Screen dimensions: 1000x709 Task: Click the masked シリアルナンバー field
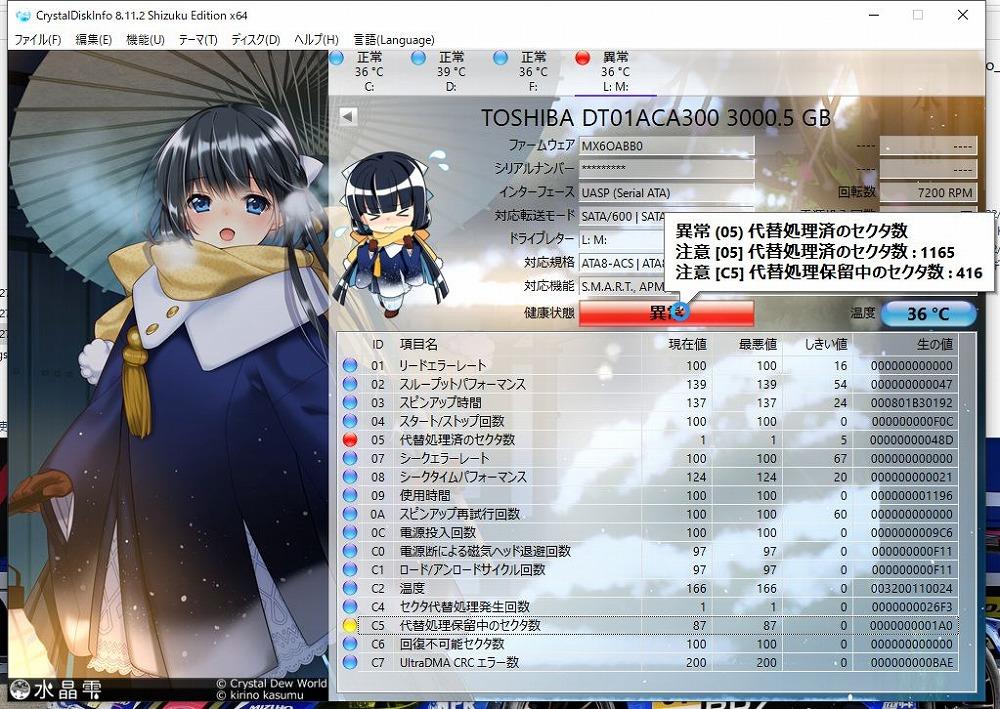pos(666,169)
